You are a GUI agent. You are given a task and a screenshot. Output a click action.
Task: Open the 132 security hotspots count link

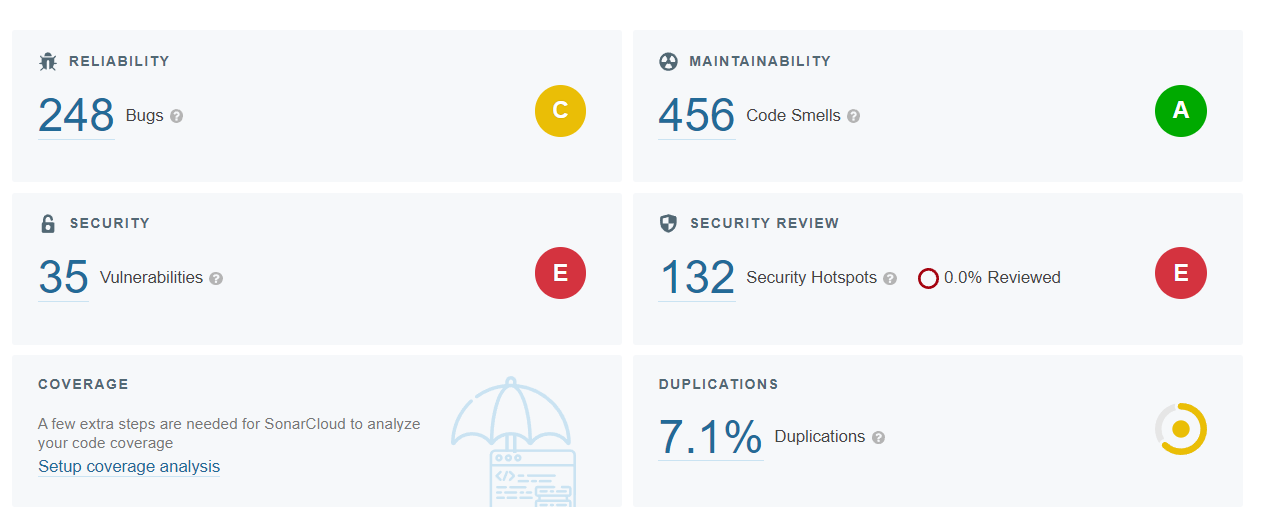[x=697, y=277]
